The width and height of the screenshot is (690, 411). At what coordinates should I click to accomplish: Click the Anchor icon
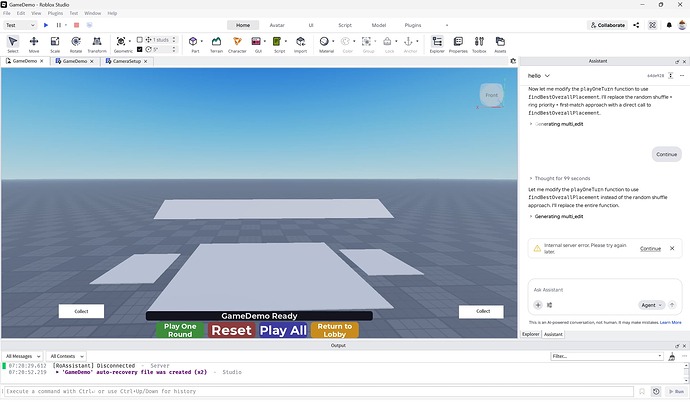pos(408,41)
